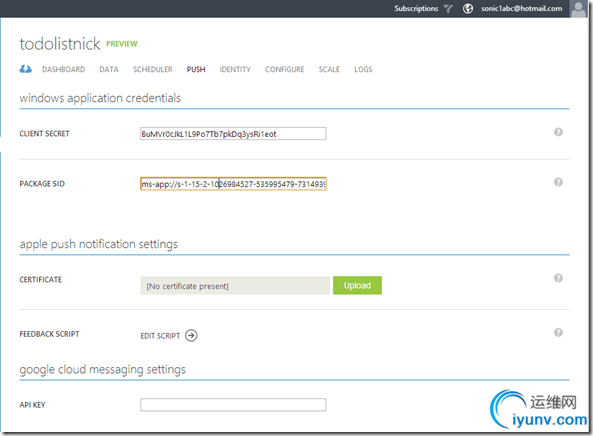Click the todolistnick title

[x=60, y=44]
